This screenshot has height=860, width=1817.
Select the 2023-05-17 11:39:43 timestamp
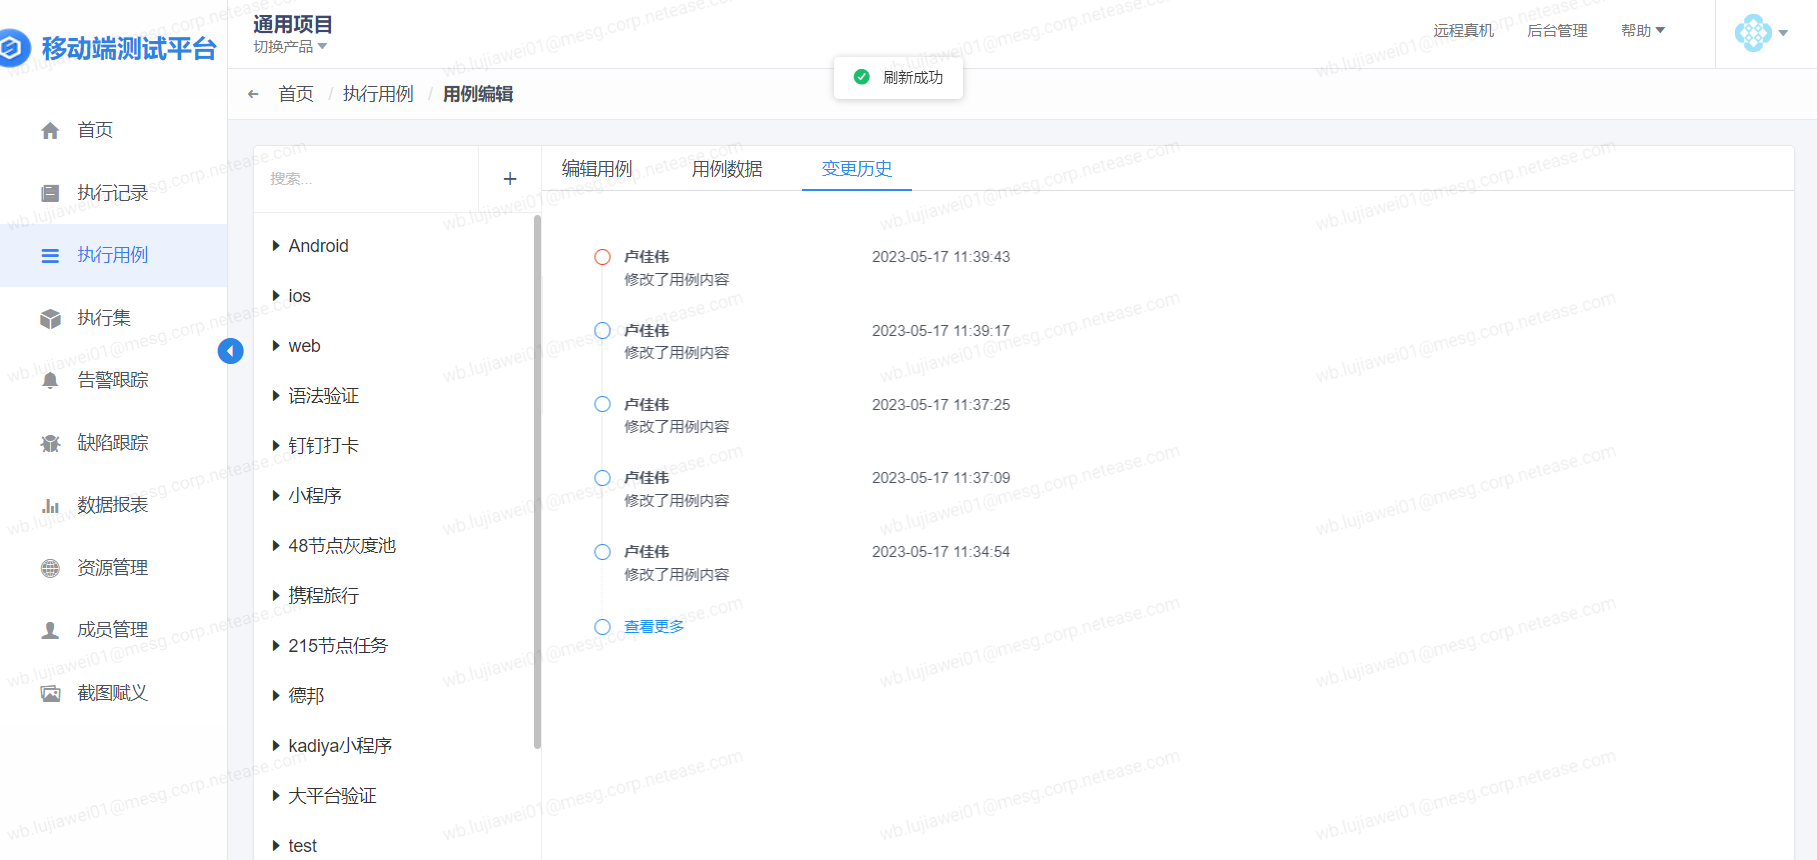point(941,257)
